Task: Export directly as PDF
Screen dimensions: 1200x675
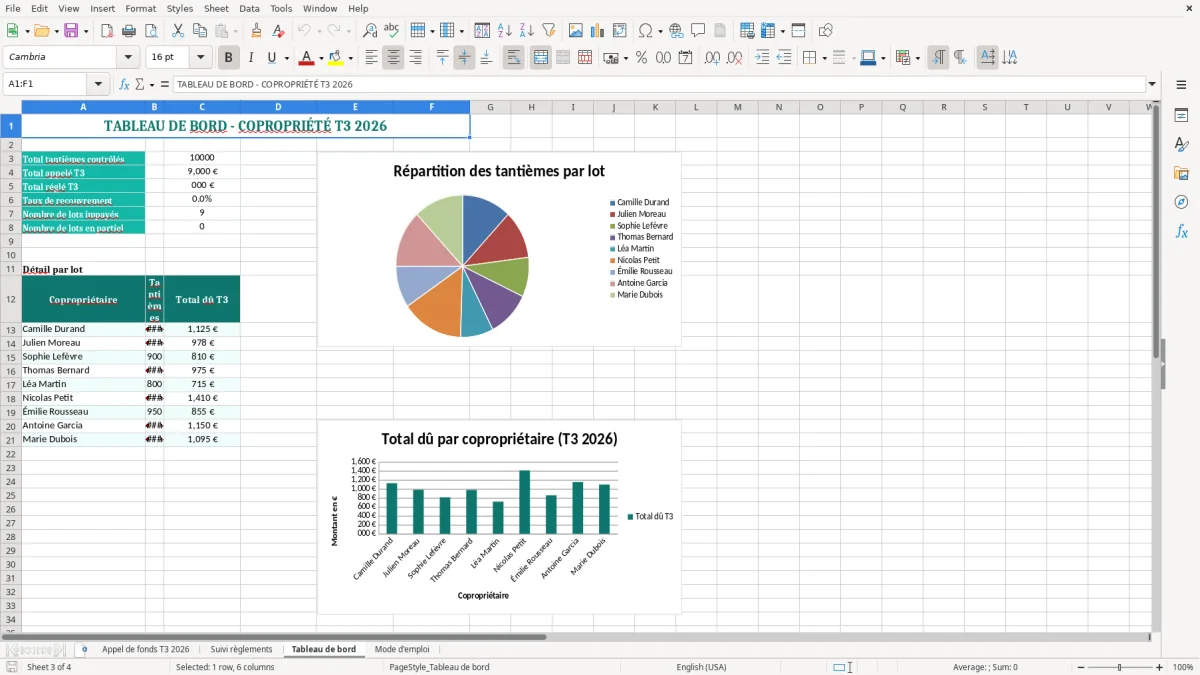Action: click(107, 31)
